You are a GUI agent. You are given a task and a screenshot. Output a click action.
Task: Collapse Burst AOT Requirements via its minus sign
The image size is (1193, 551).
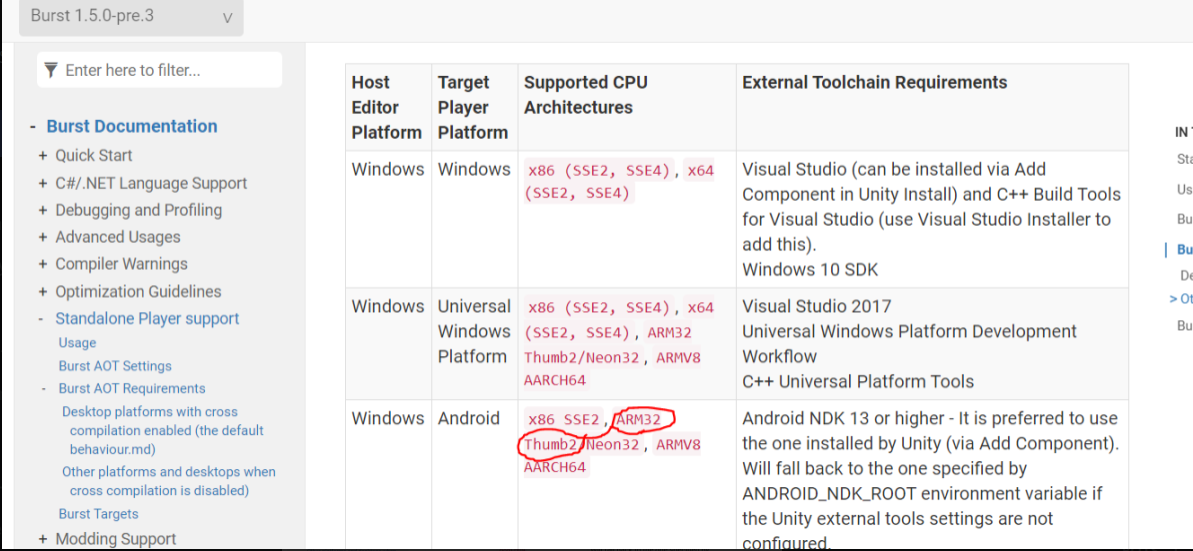[45, 389]
